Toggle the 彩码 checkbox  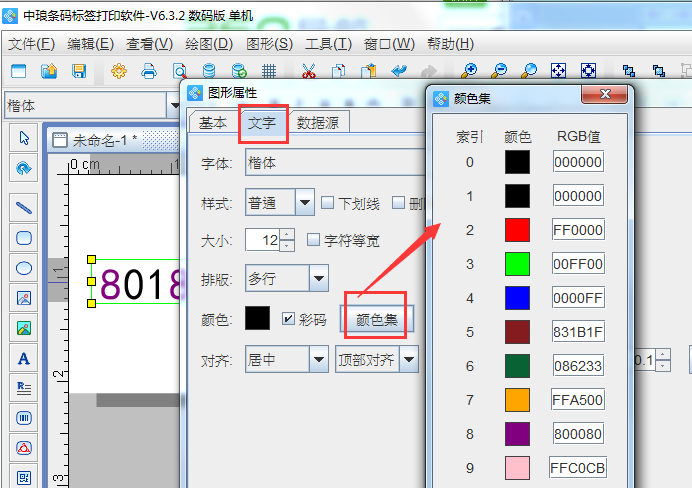pyautogui.click(x=289, y=318)
